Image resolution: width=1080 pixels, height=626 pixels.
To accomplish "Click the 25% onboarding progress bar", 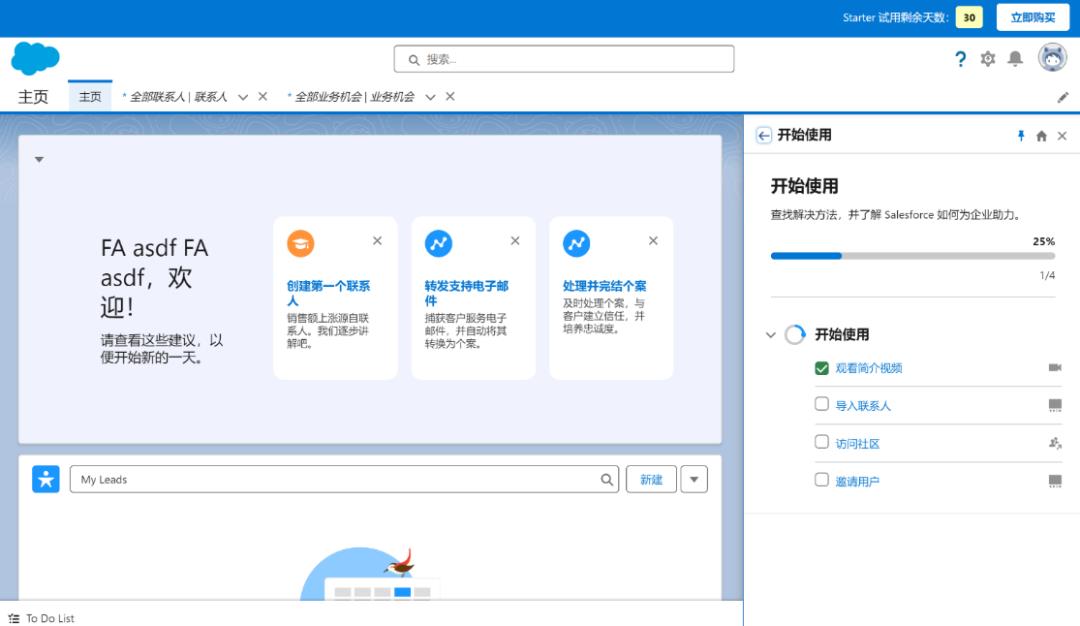I will click(x=912, y=256).
